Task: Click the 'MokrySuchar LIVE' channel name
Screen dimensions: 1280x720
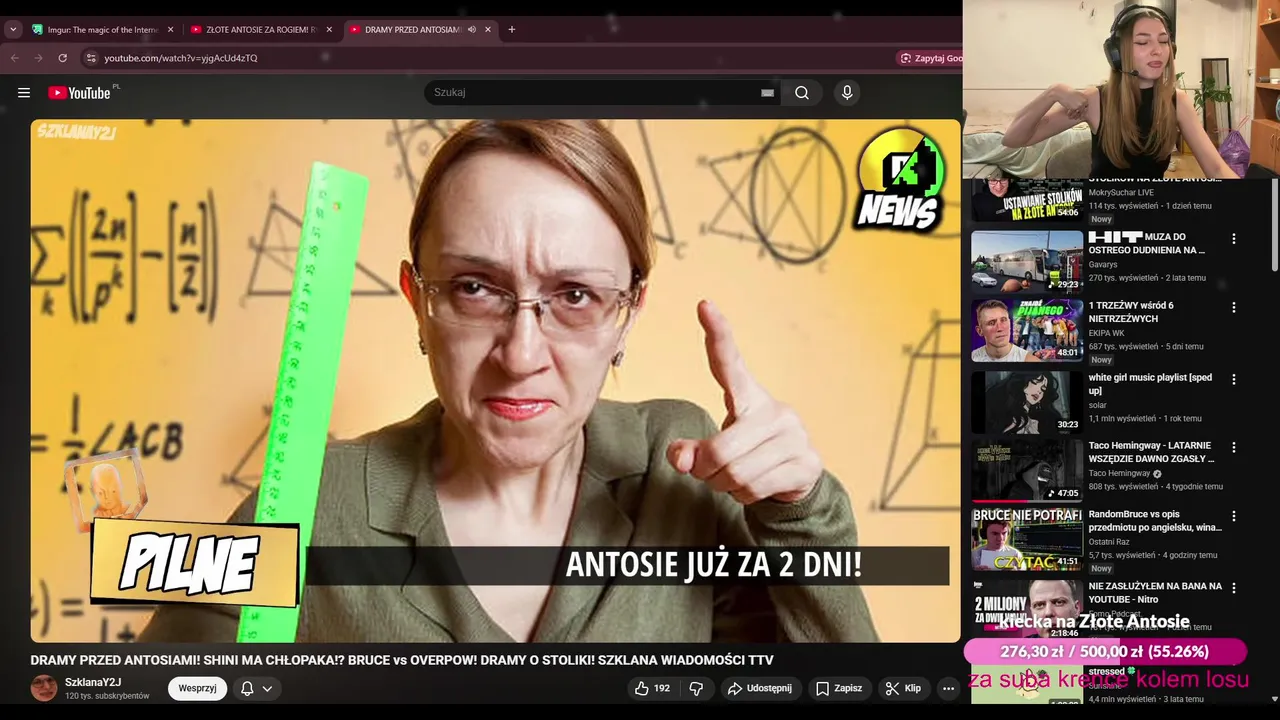Action: pos(1121,193)
